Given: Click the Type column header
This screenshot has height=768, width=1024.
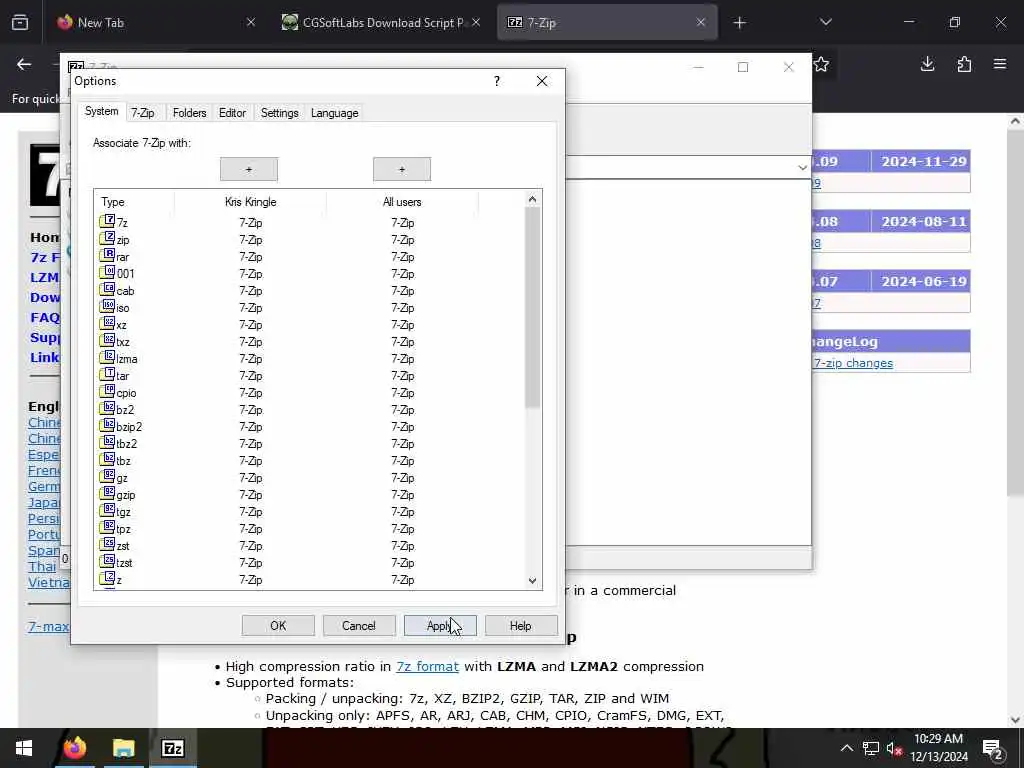Looking at the screenshot, I should click(x=134, y=202).
